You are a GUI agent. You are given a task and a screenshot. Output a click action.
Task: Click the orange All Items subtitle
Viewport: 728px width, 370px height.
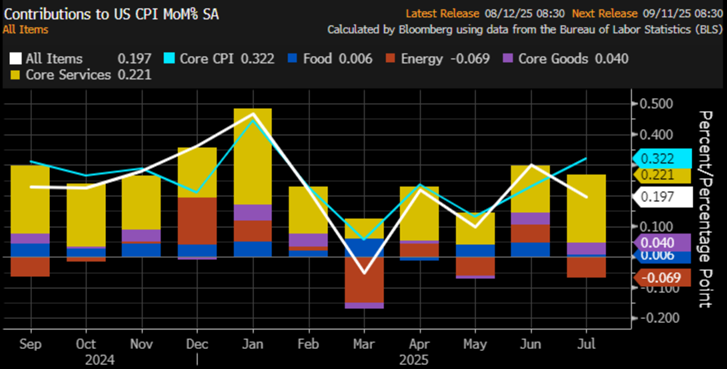(26, 30)
